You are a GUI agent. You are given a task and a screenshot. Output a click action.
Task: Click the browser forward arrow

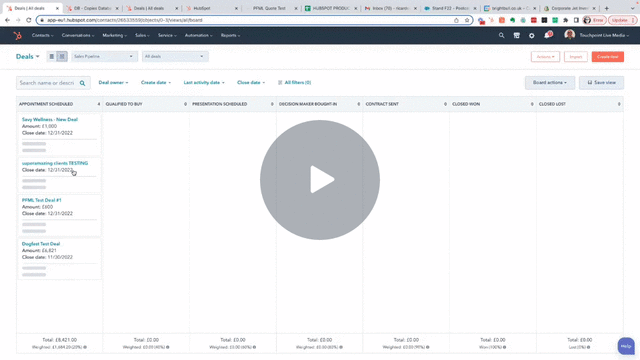[x=18, y=20]
